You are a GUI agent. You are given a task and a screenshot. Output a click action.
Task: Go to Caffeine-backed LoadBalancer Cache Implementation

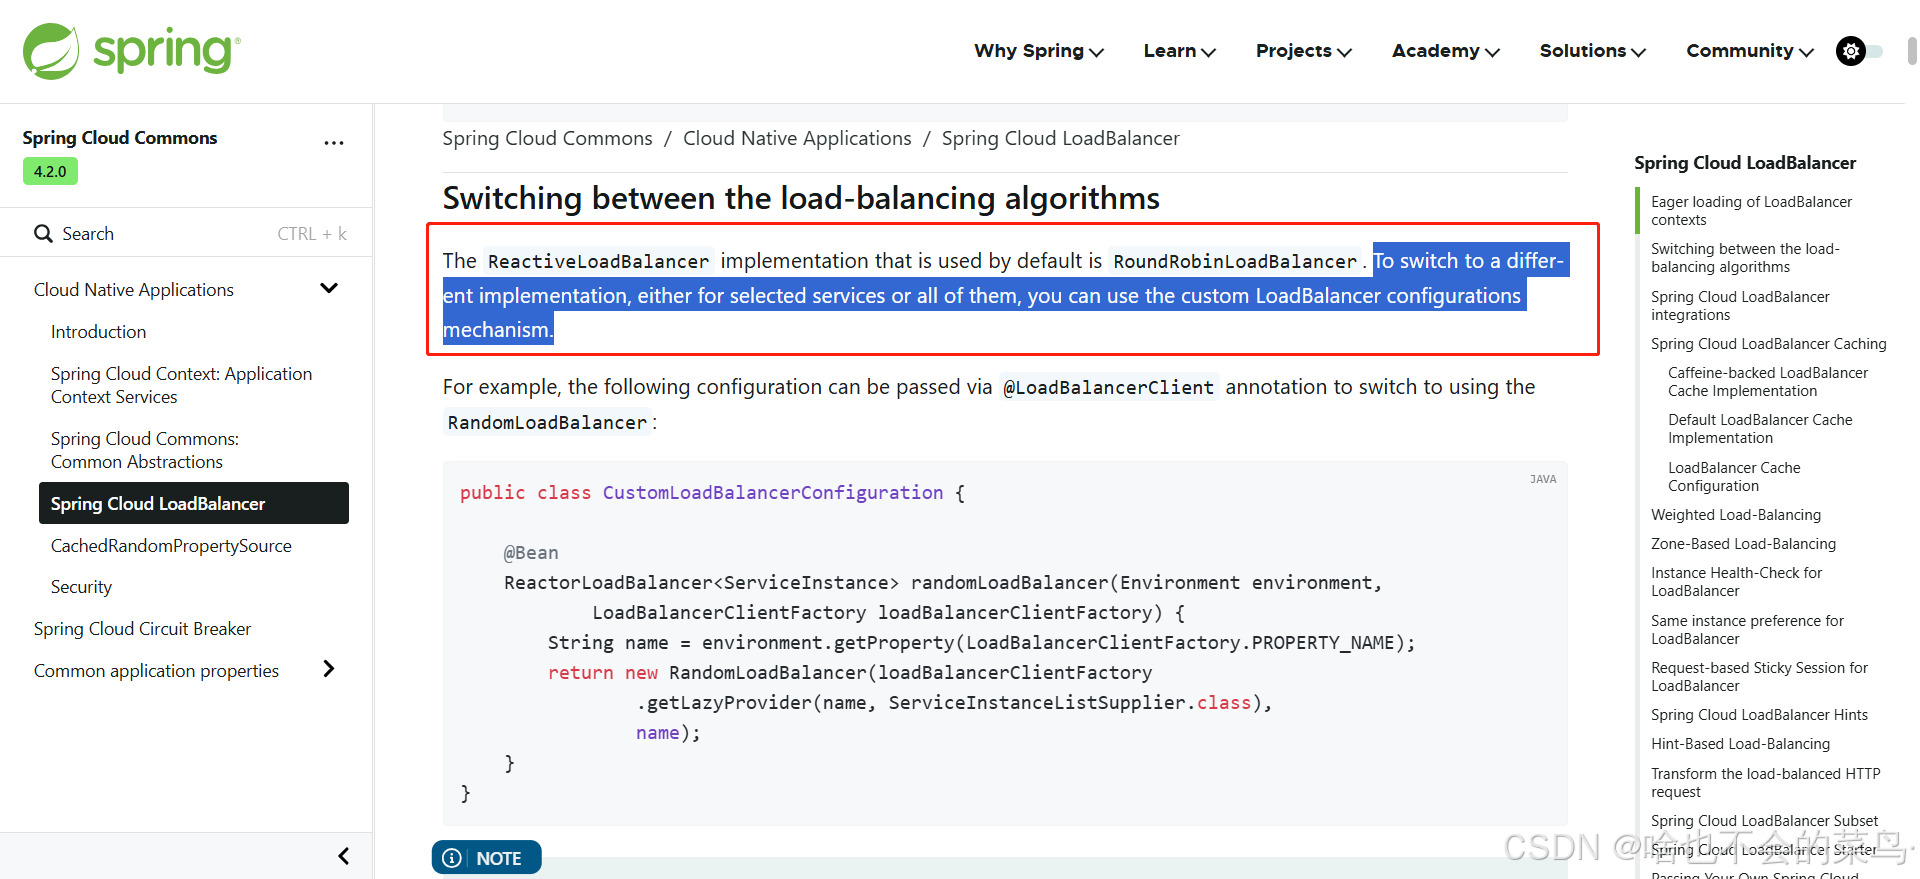coord(1767,382)
